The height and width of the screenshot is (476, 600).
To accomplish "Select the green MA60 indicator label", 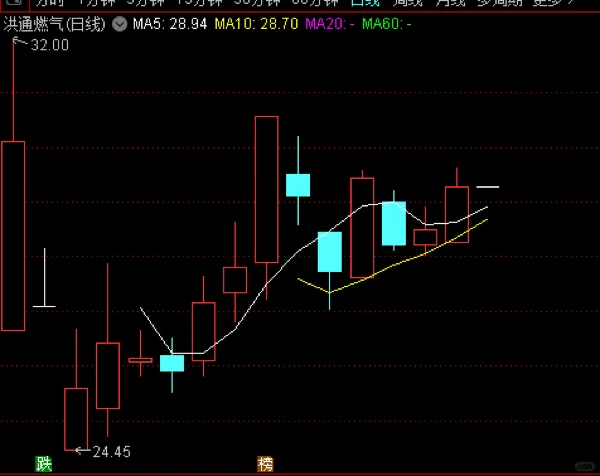I will point(387,24).
